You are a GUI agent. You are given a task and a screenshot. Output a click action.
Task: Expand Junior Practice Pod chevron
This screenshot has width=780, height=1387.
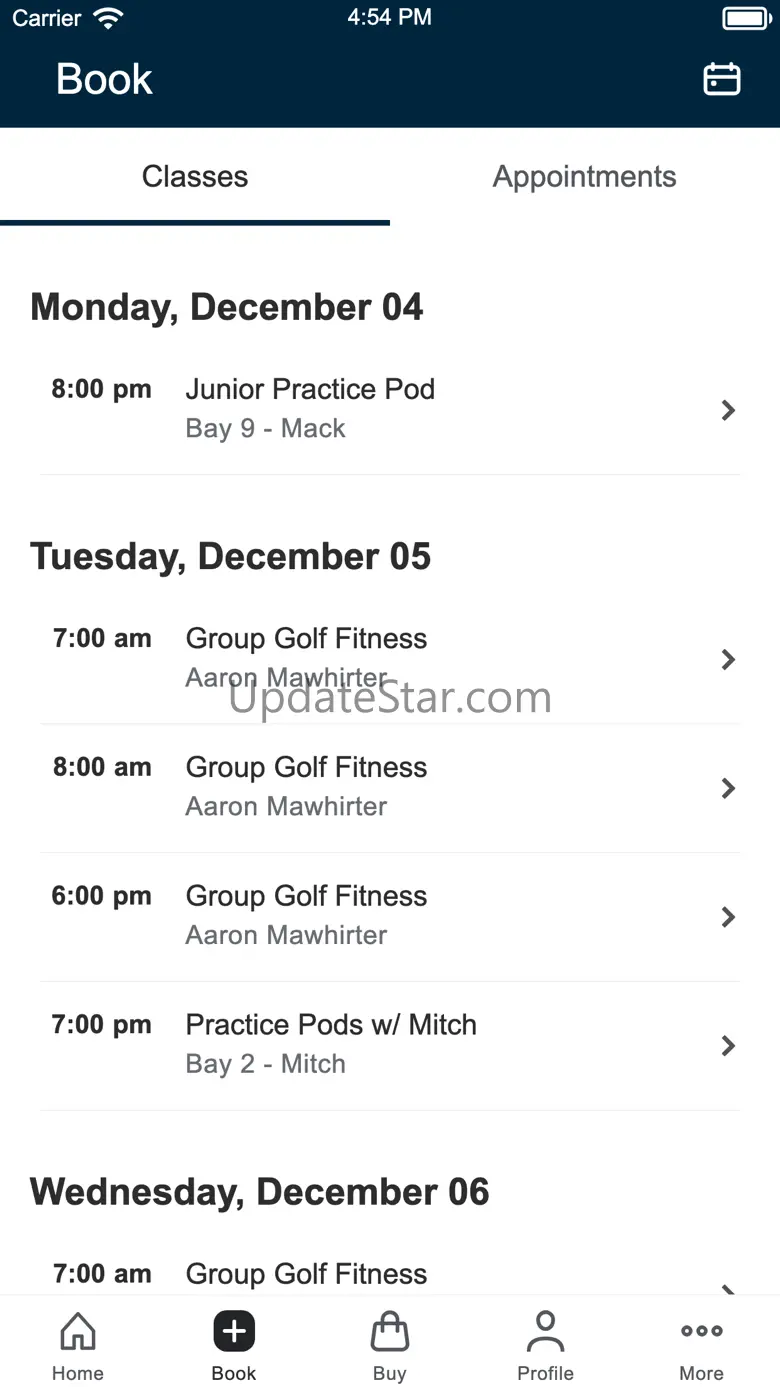(728, 410)
